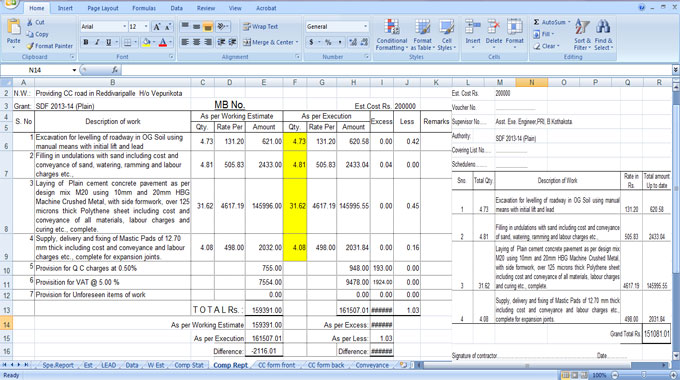Screen dimensions: 680x380
Task: Toggle Bold formatting
Action: 86,42
